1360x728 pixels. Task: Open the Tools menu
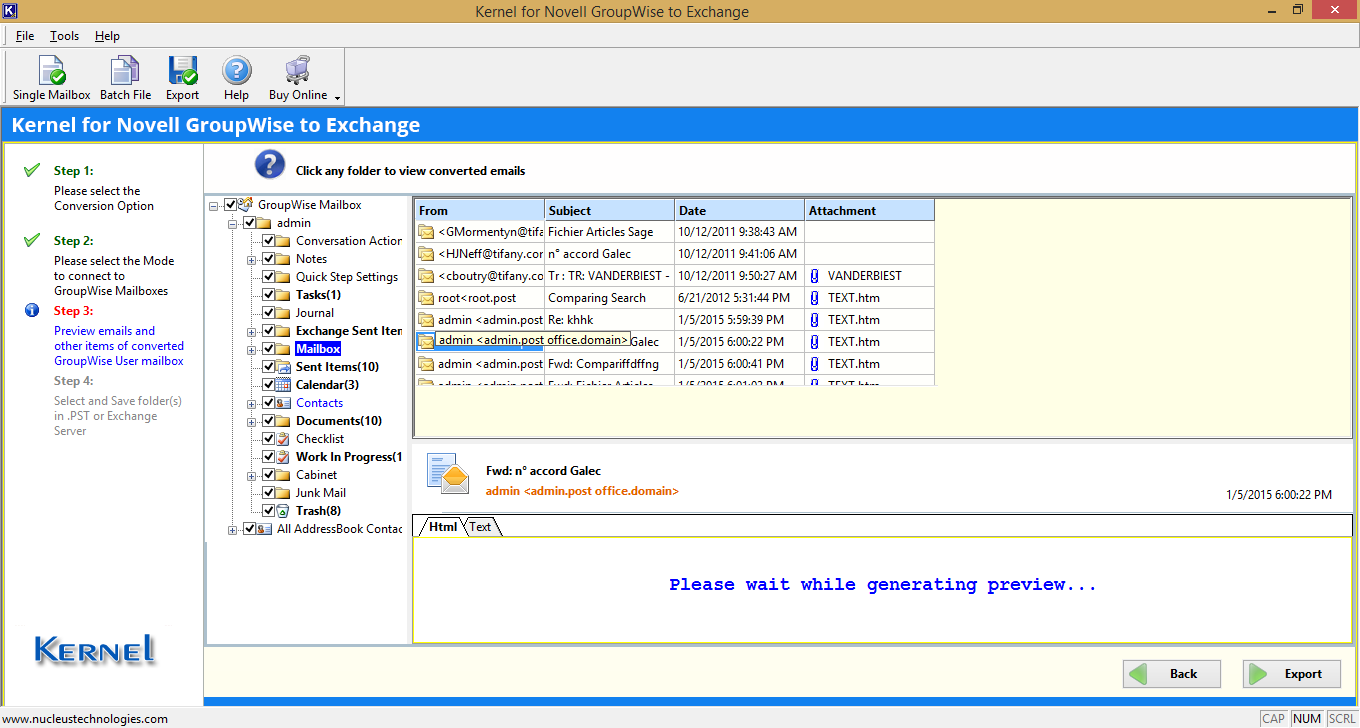(x=64, y=35)
